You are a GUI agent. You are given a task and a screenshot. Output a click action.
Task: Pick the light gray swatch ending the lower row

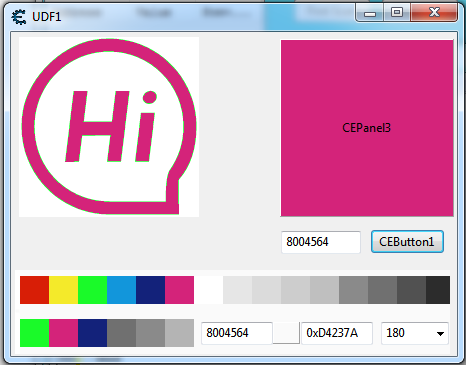(179, 333)
